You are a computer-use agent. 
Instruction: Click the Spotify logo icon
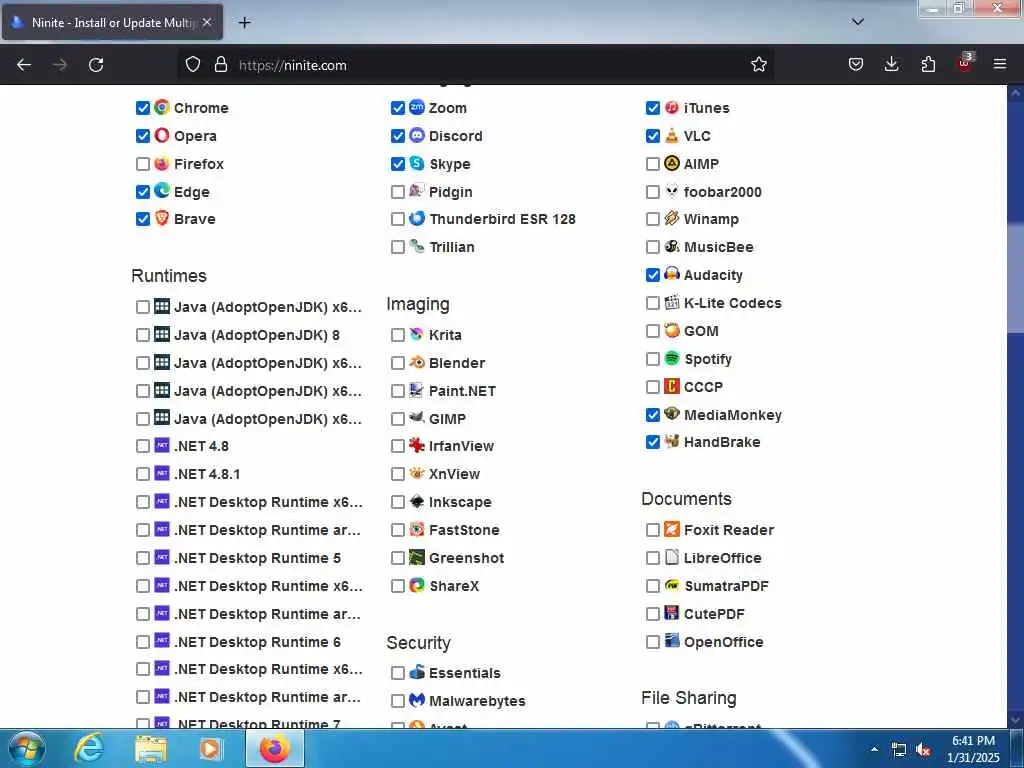click(671, 359)
